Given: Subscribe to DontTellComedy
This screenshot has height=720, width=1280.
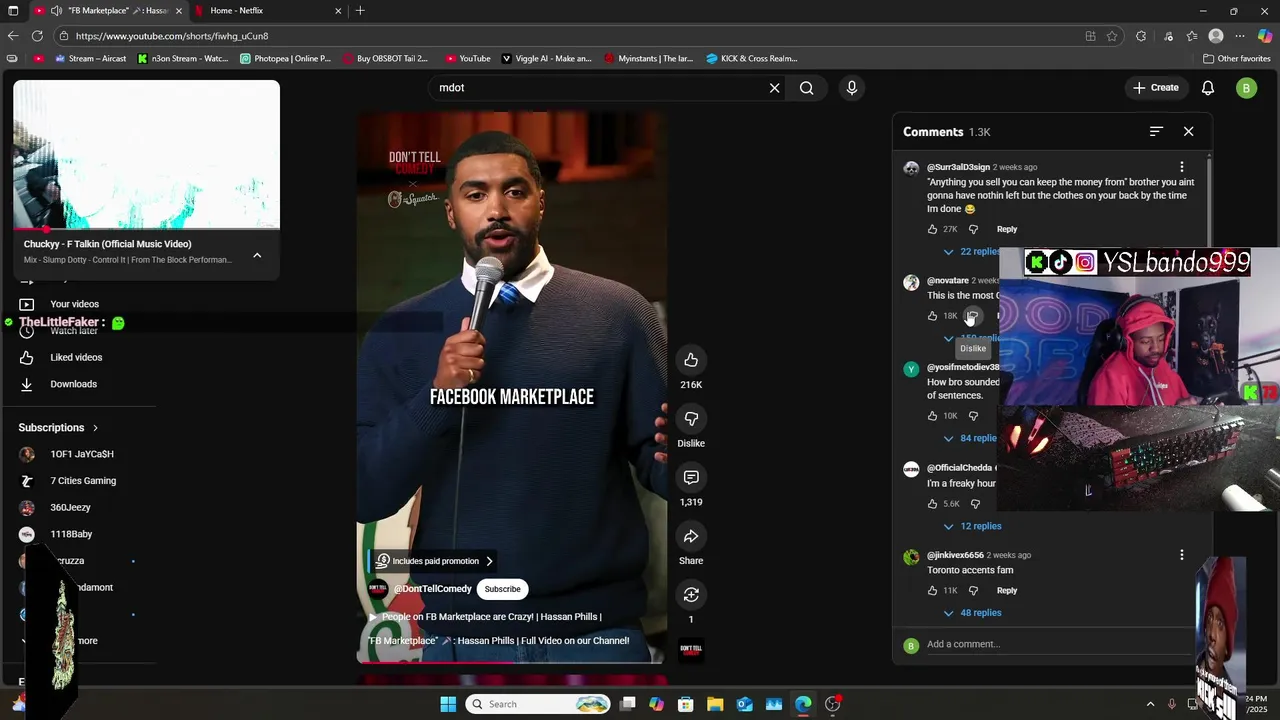Looking at the screenshot, I should 502,589.
